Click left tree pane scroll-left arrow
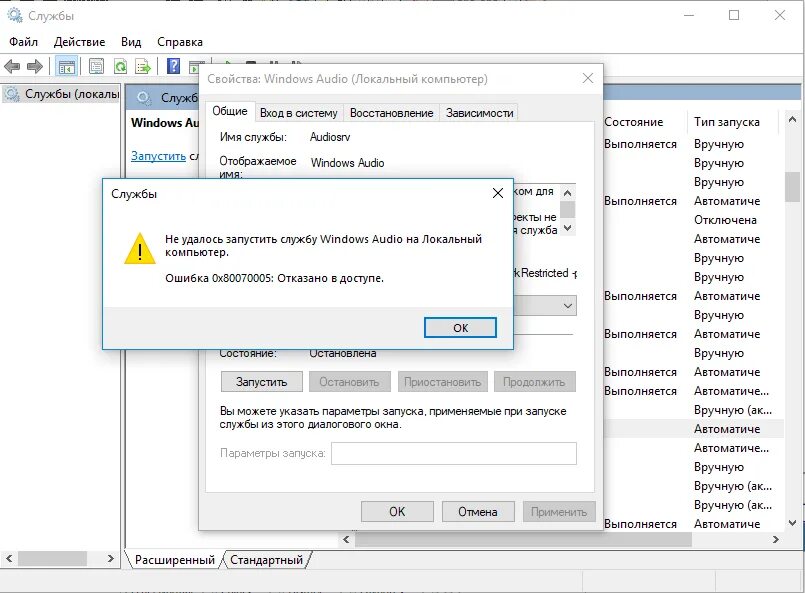This screenshot has width=805, height=593. click(9, 558)
